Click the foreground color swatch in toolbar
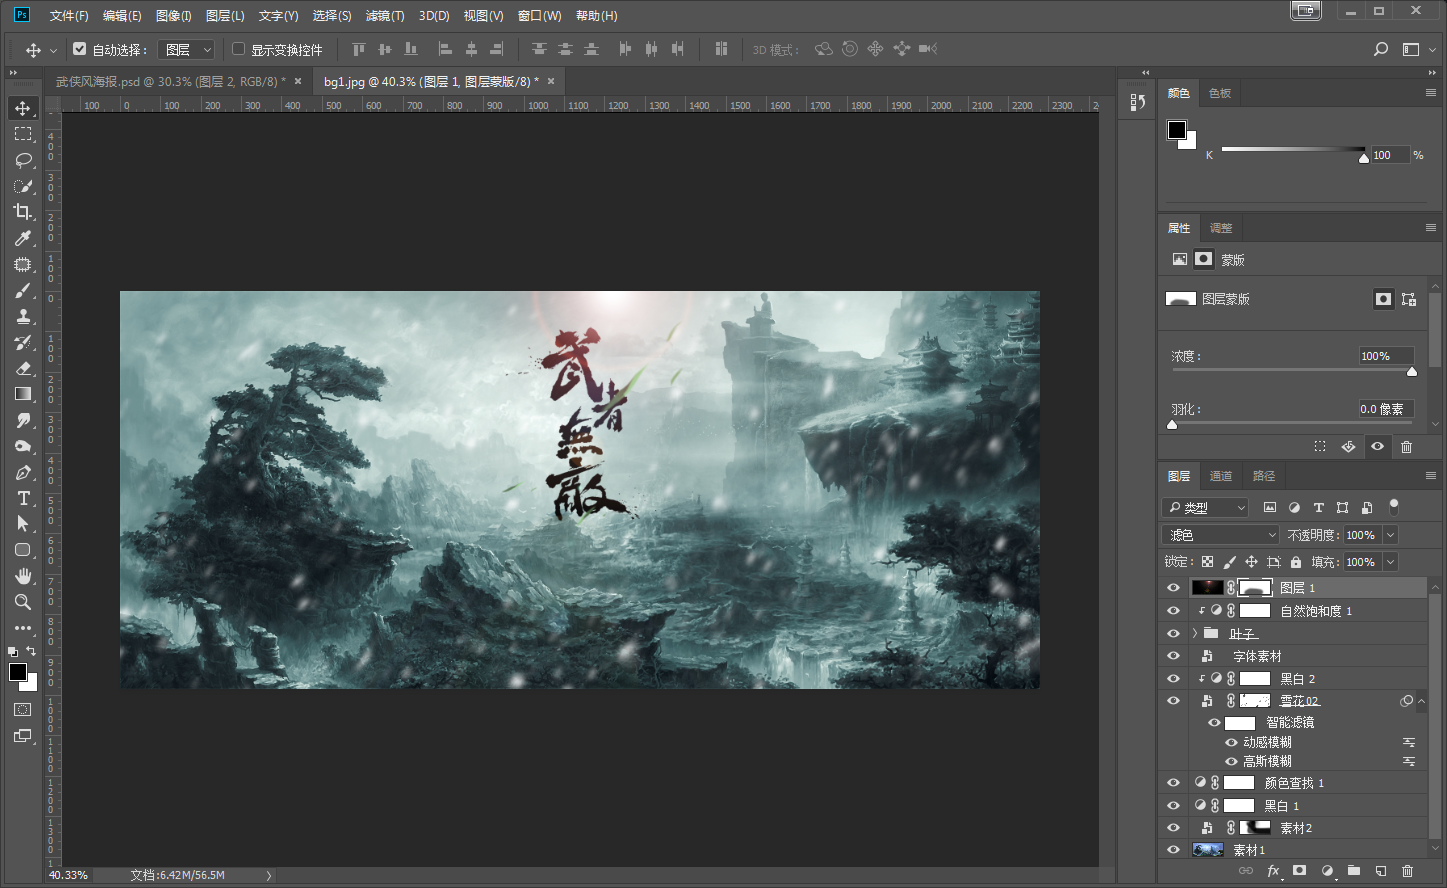 point(17,672)
